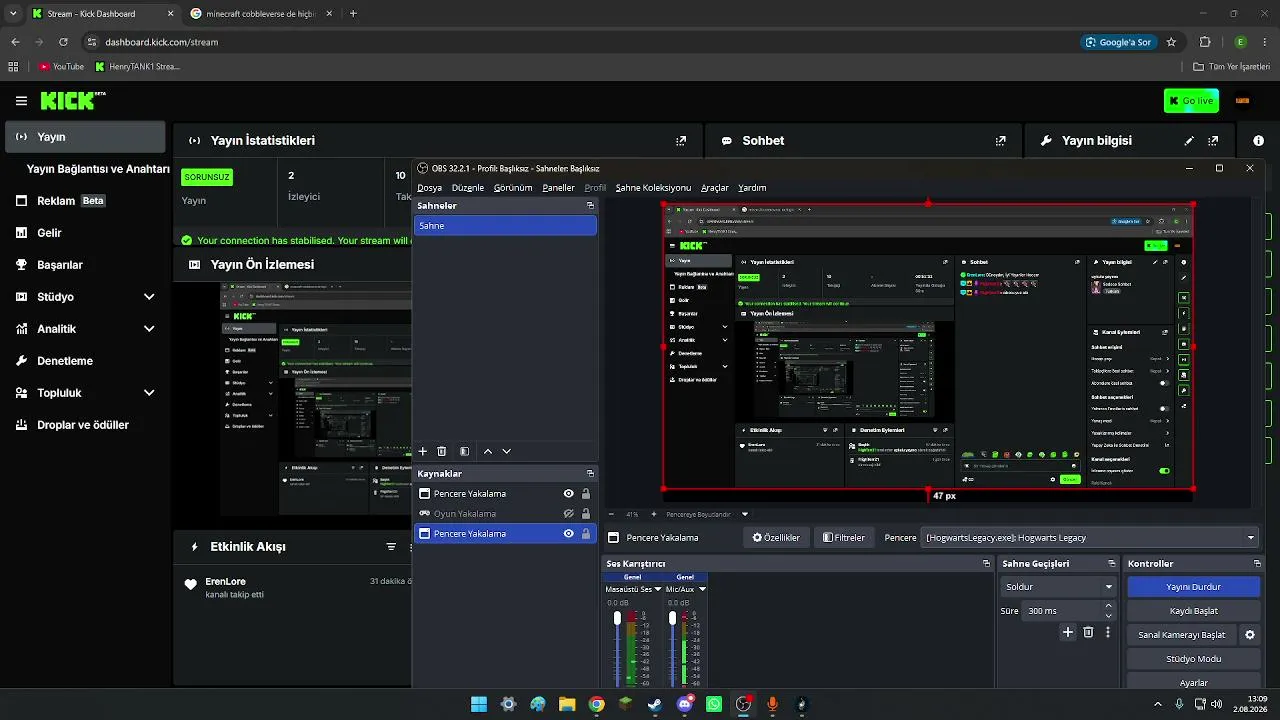Open WhatsApp from the taskbar

714,704
